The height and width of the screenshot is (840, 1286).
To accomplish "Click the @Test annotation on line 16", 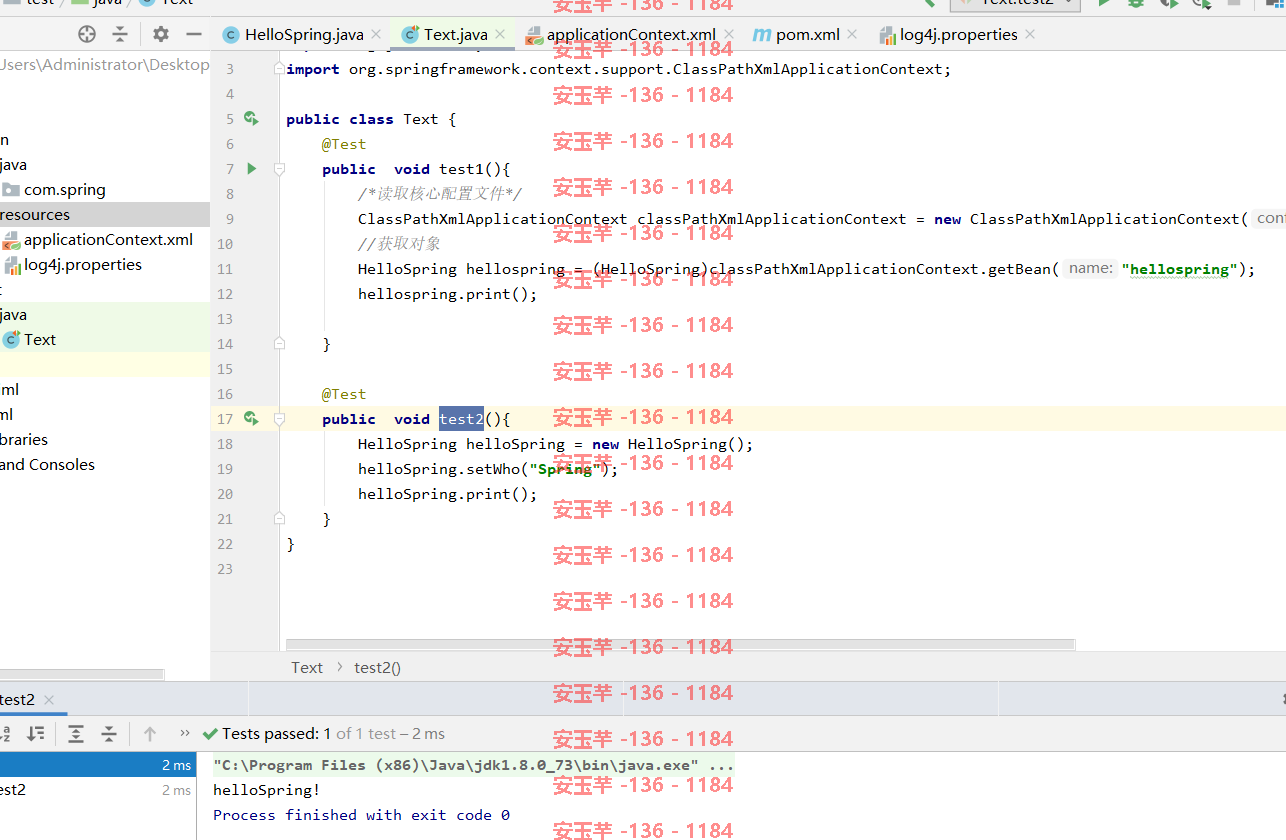I will (x=344, y=394).
